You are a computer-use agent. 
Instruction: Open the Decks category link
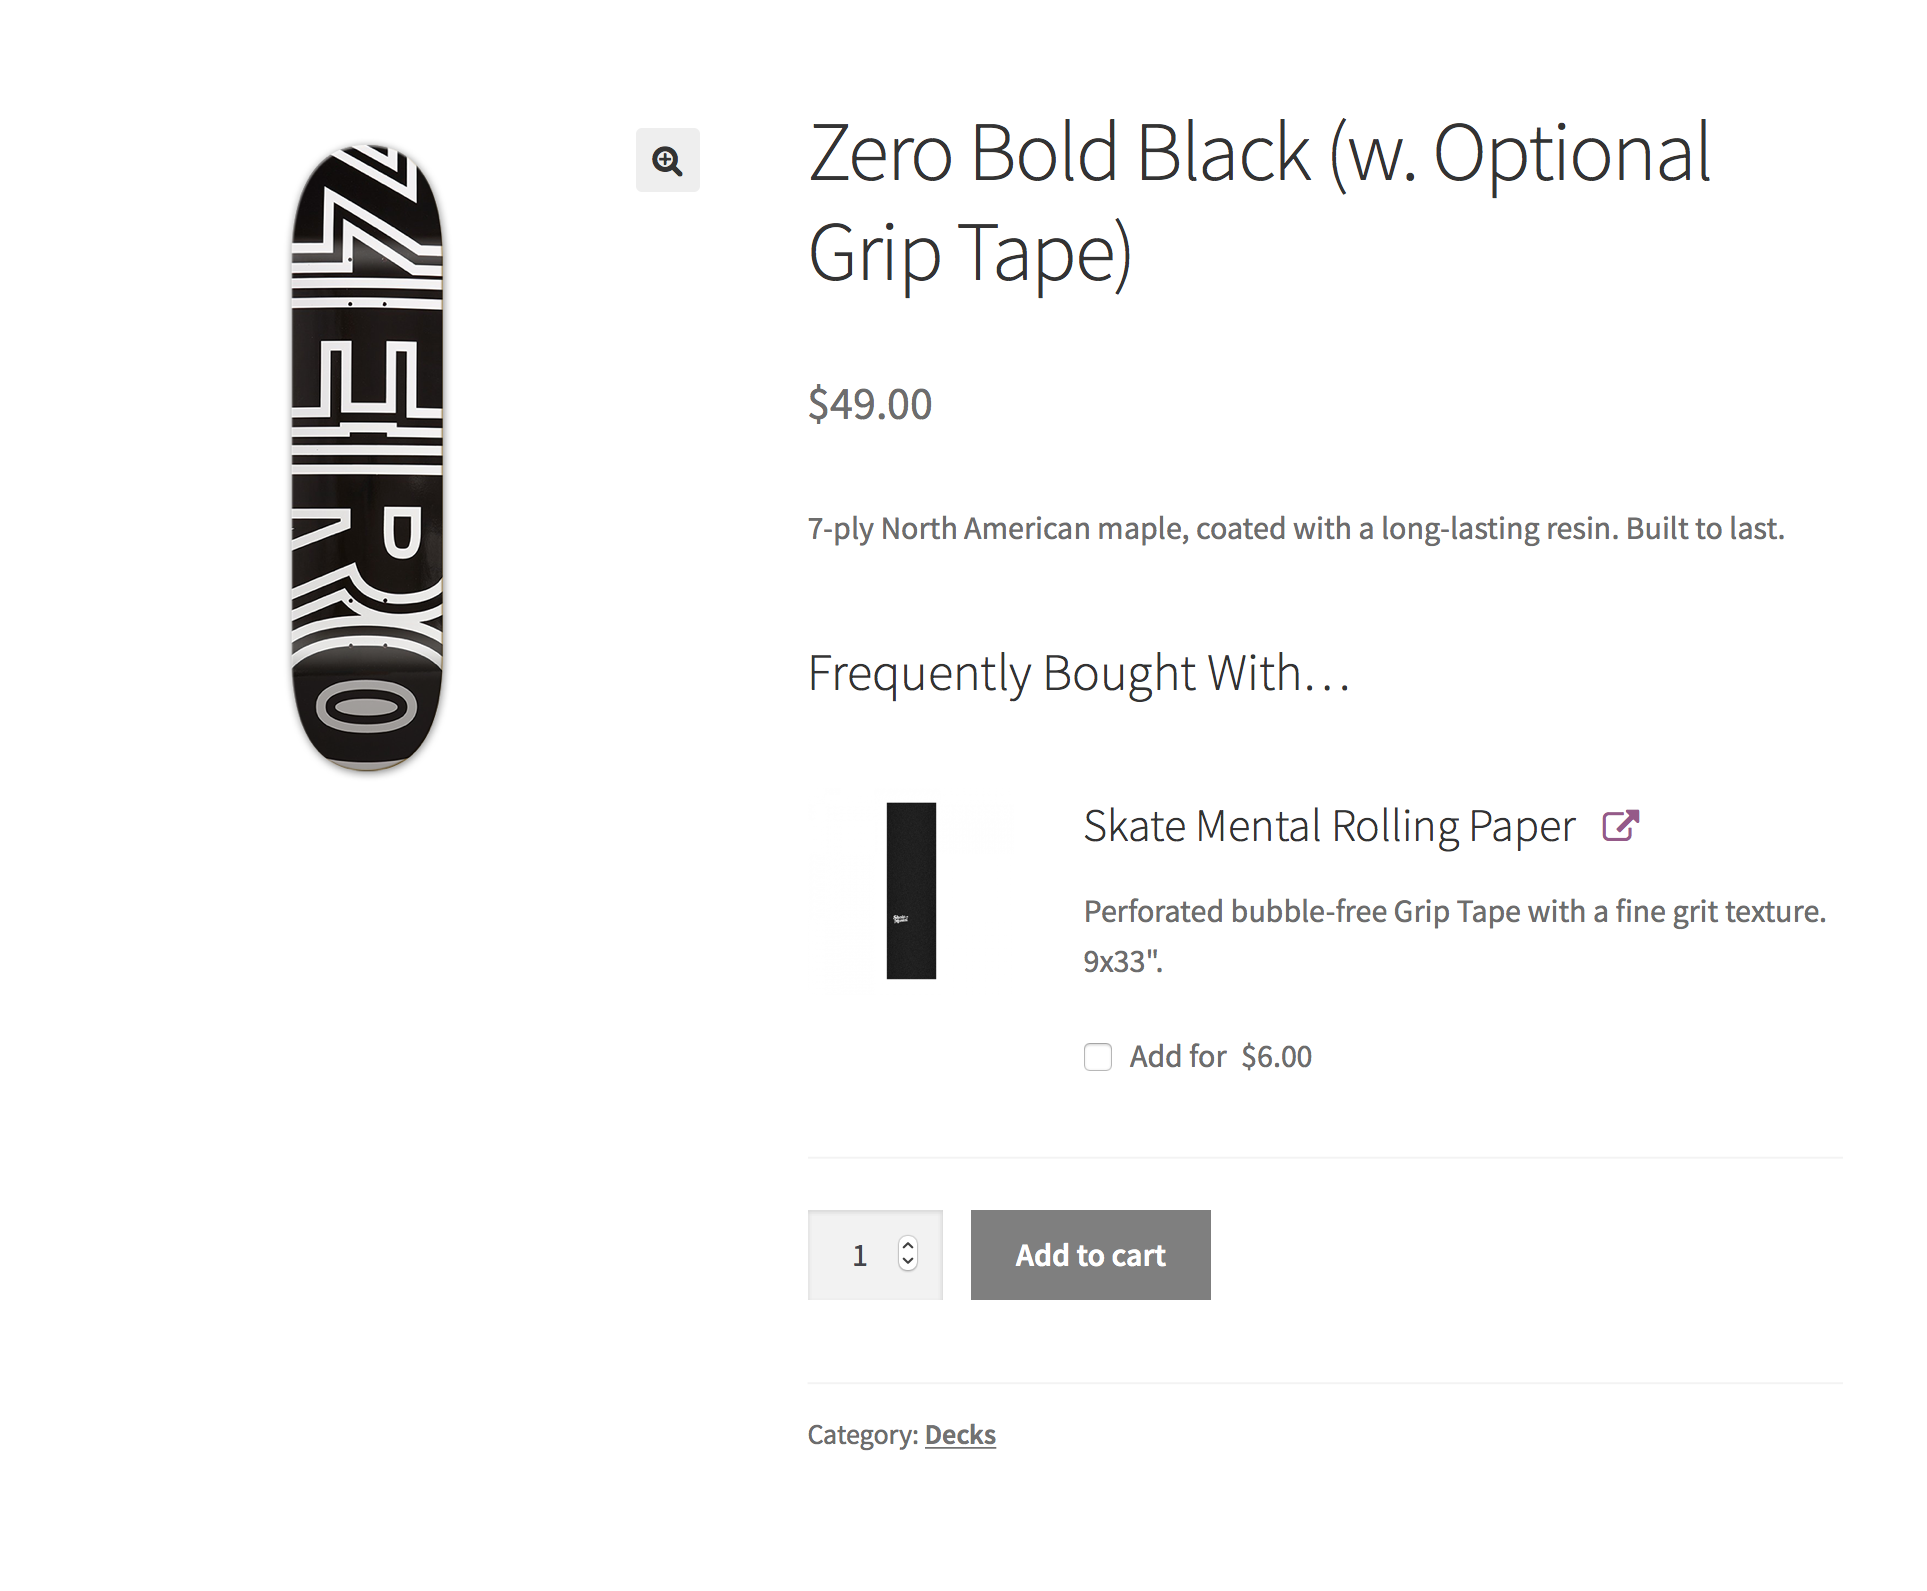click(960, 1435)
